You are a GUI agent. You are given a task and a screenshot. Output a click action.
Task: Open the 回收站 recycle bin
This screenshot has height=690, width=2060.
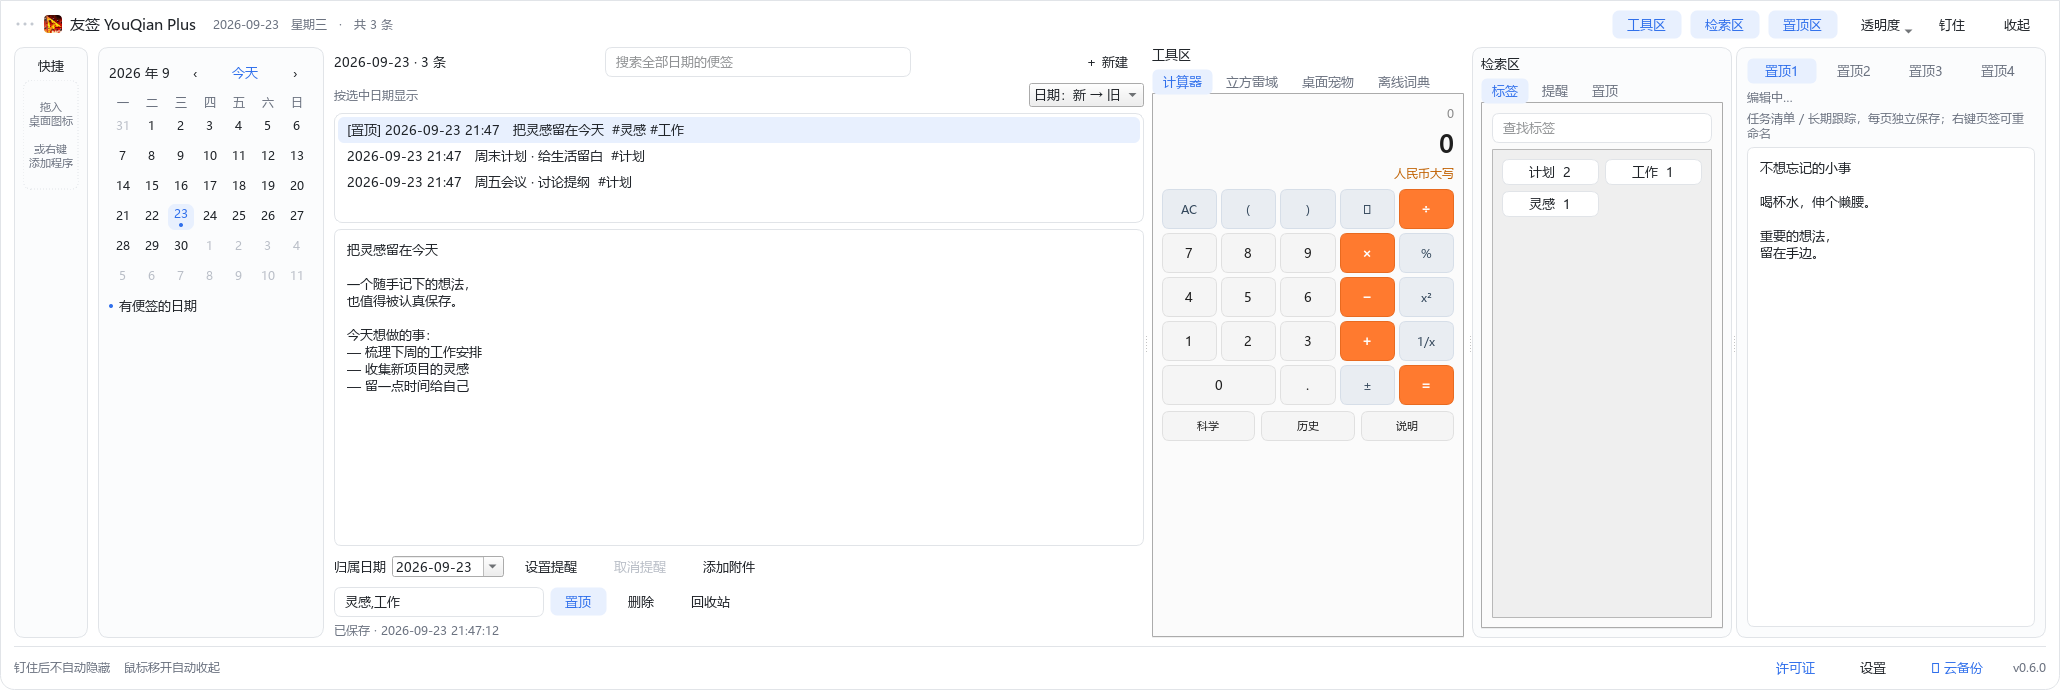click(x=711, y=602)
